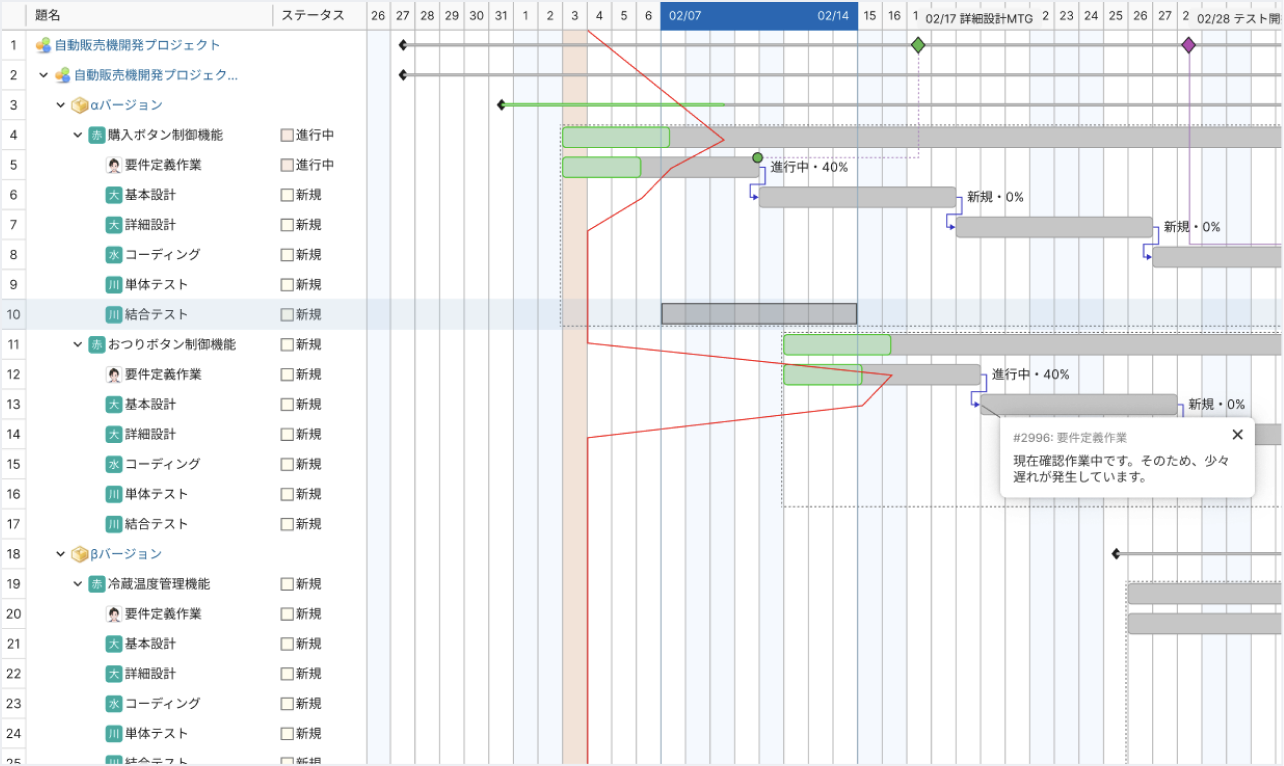Click the 水 icon in row 23 コーディング
This screenshot has height=766, width=1284.
[x=114, y=703]
